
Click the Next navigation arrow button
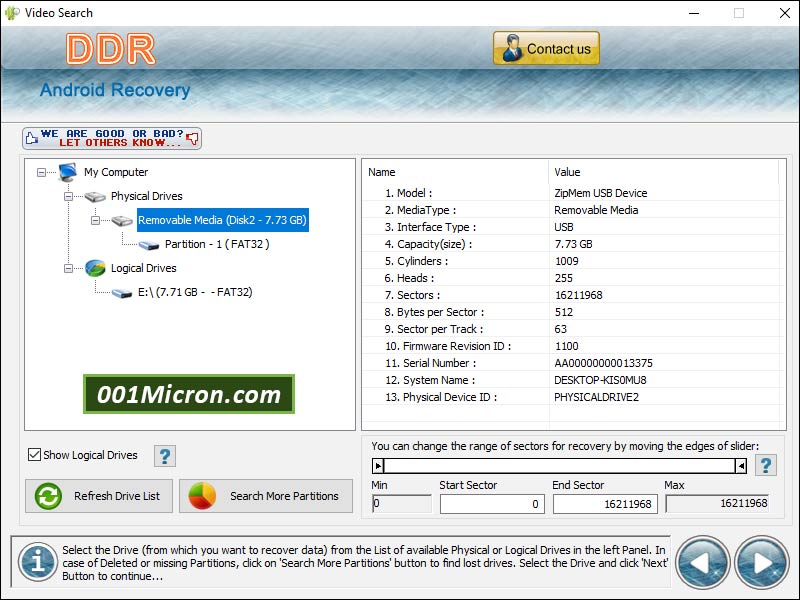(x=760, y=562)
